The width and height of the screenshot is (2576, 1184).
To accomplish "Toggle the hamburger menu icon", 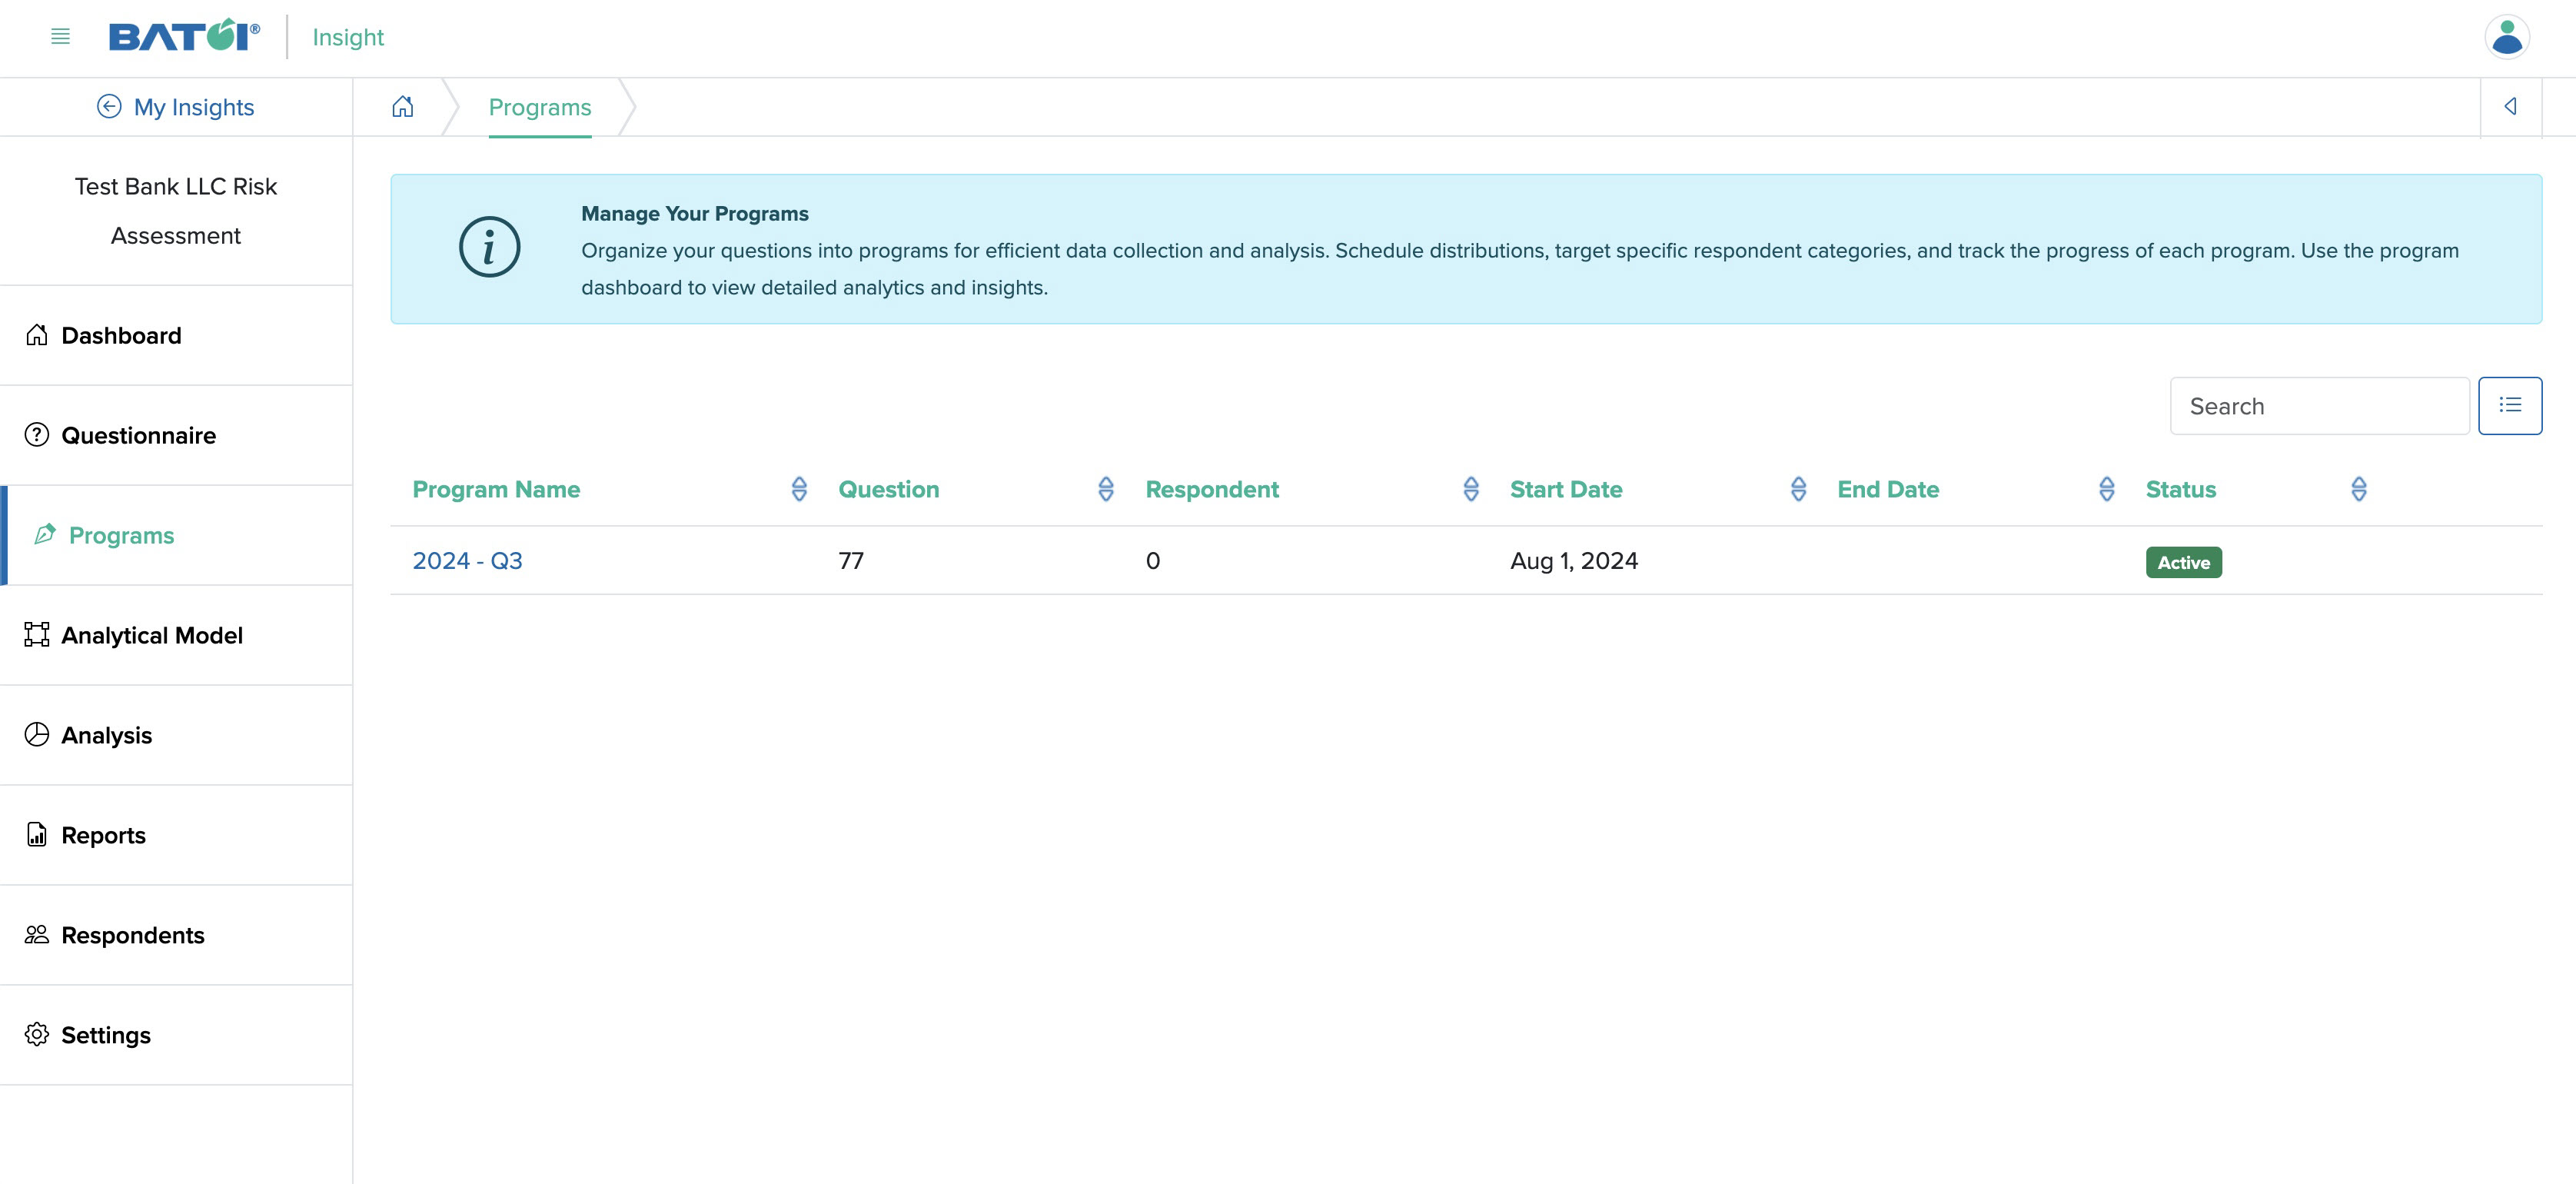I will coord(59,36).
